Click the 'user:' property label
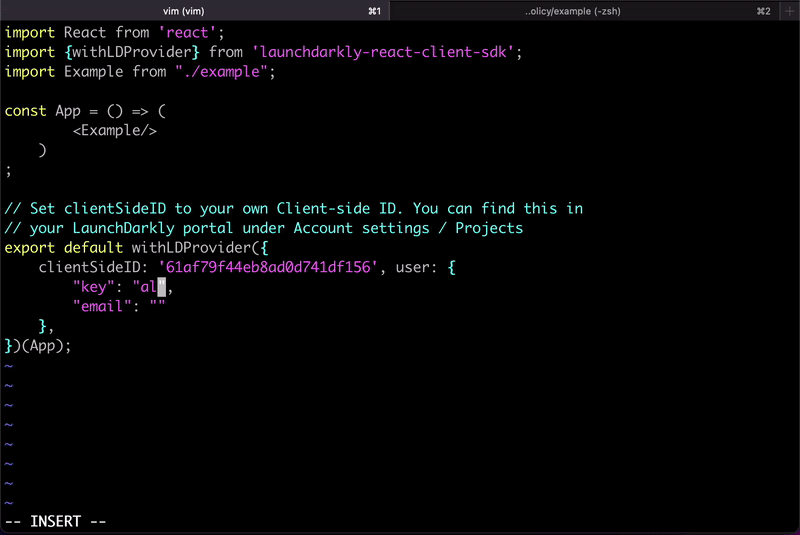Image resolution: width=800 pixels, height=535 pixels. click(x=417, y=267)
